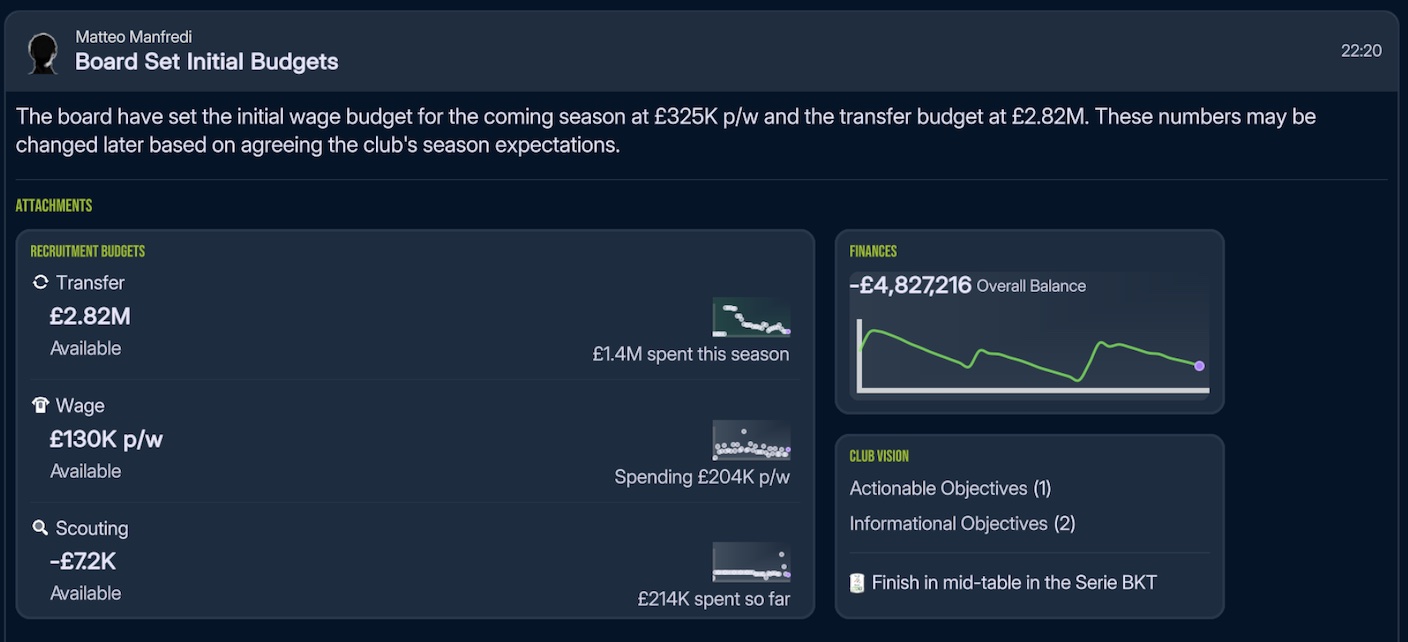This screenshot has height=642, width=1408.
Task: Click the Wage shirt icon
Action: pos(40,406)
